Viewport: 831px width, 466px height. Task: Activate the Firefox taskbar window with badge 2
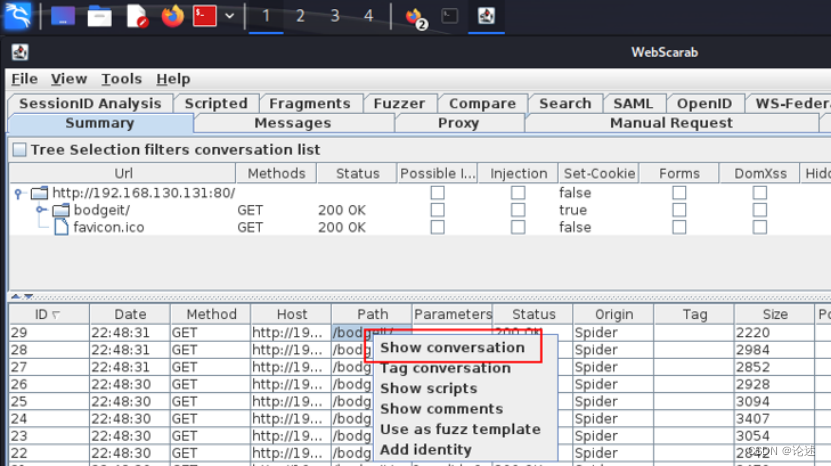point(416,17)
